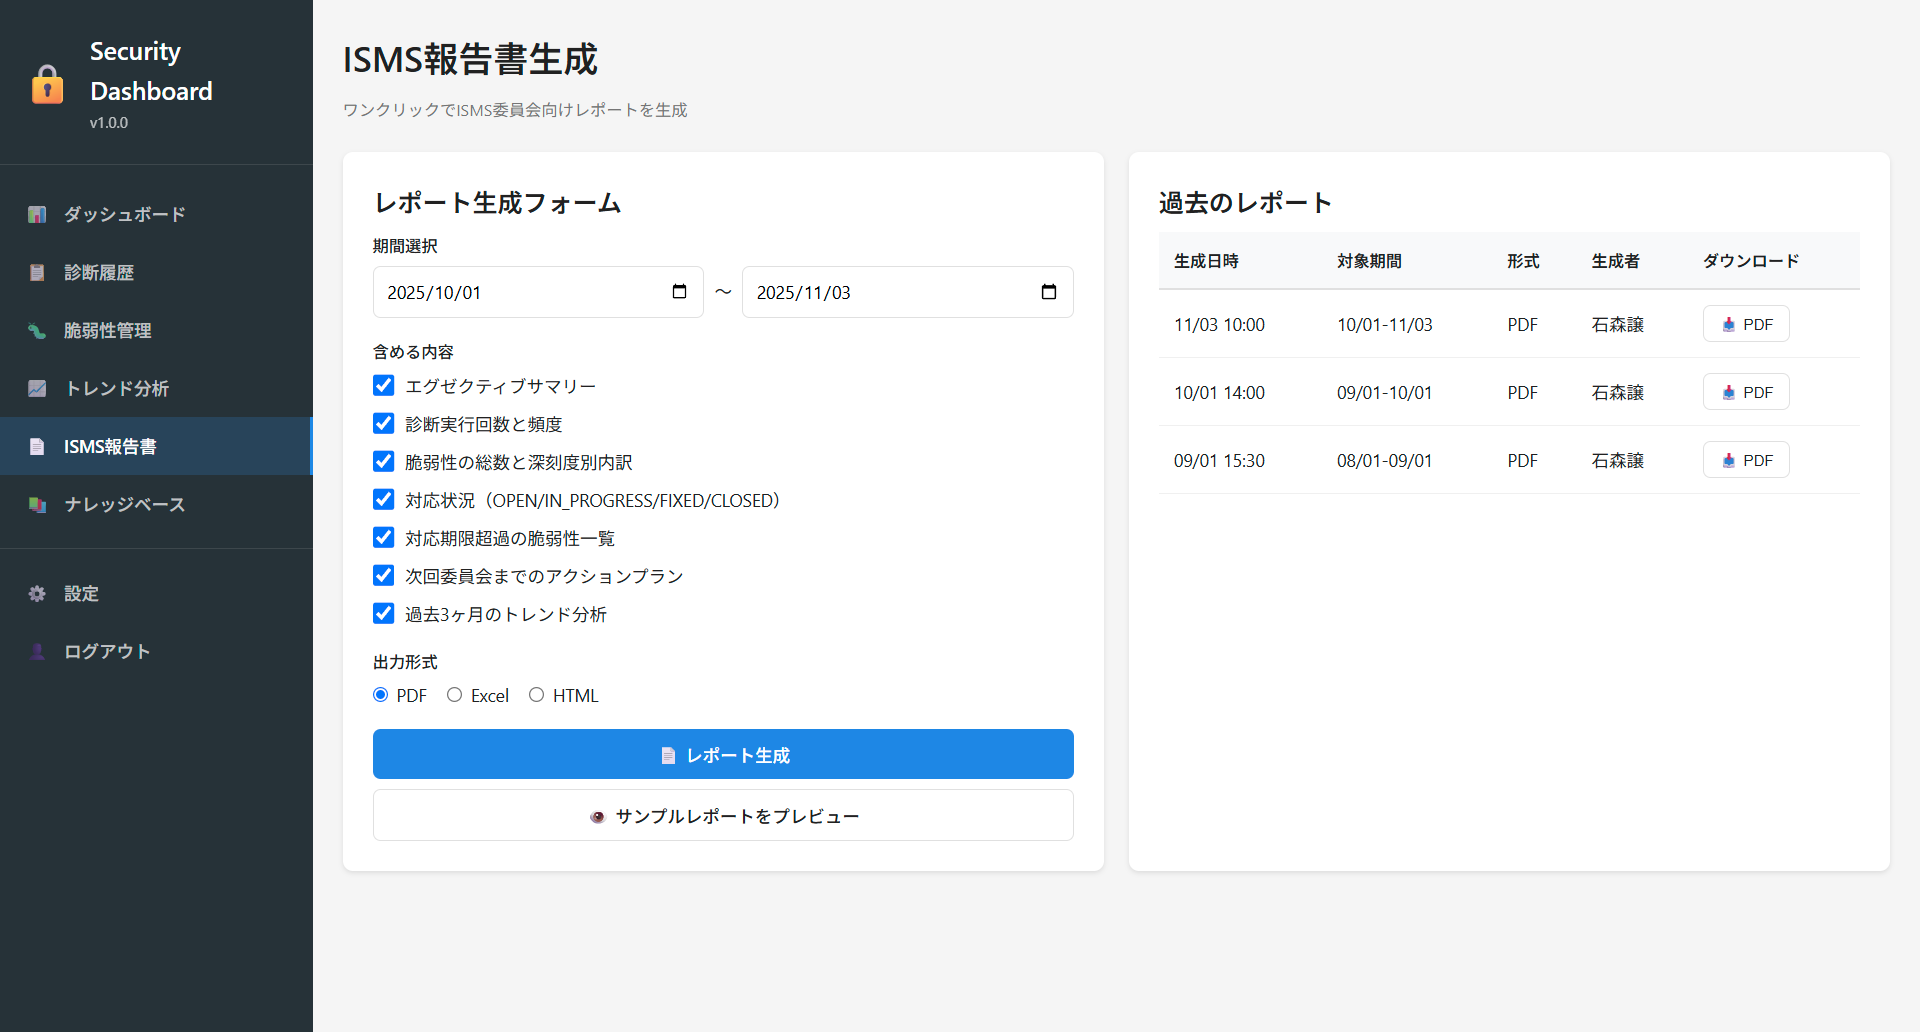The image size is (1920, 1032).
Task: Click the 脆弱性管理 key icon
Action: [37, 330]
